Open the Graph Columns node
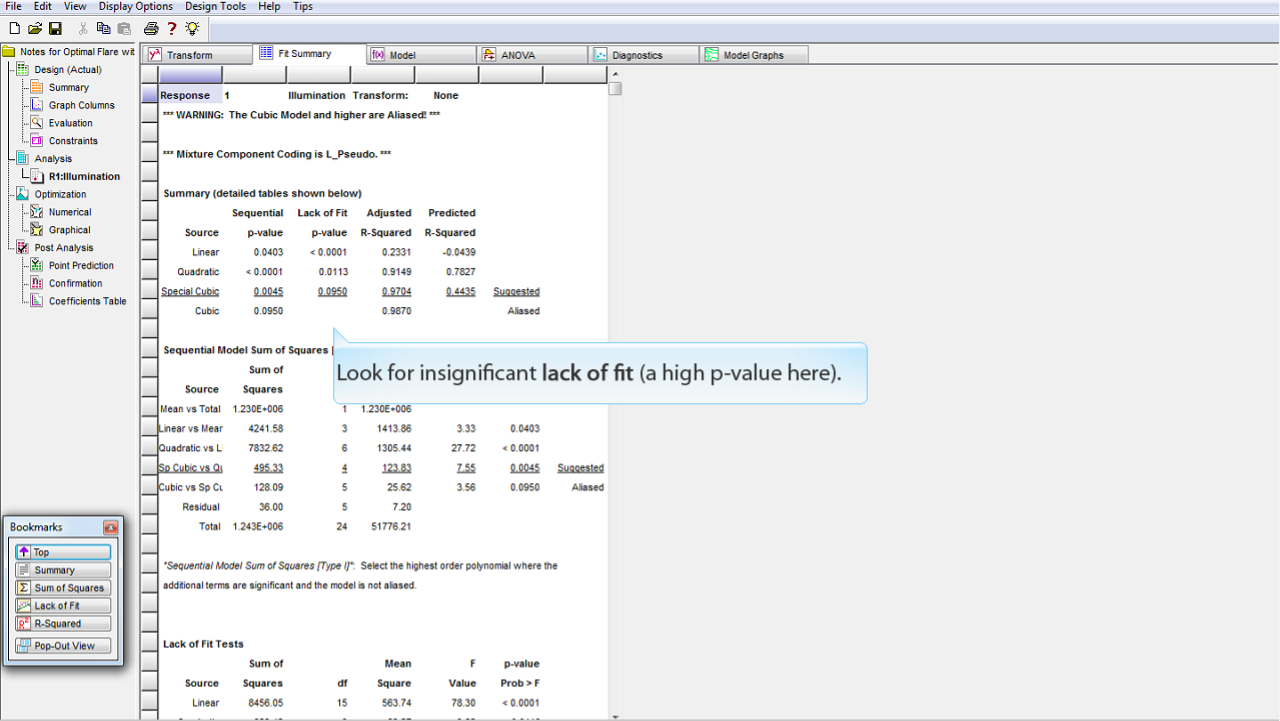This screenshot has width=1280, height=721. coord(73,105)
